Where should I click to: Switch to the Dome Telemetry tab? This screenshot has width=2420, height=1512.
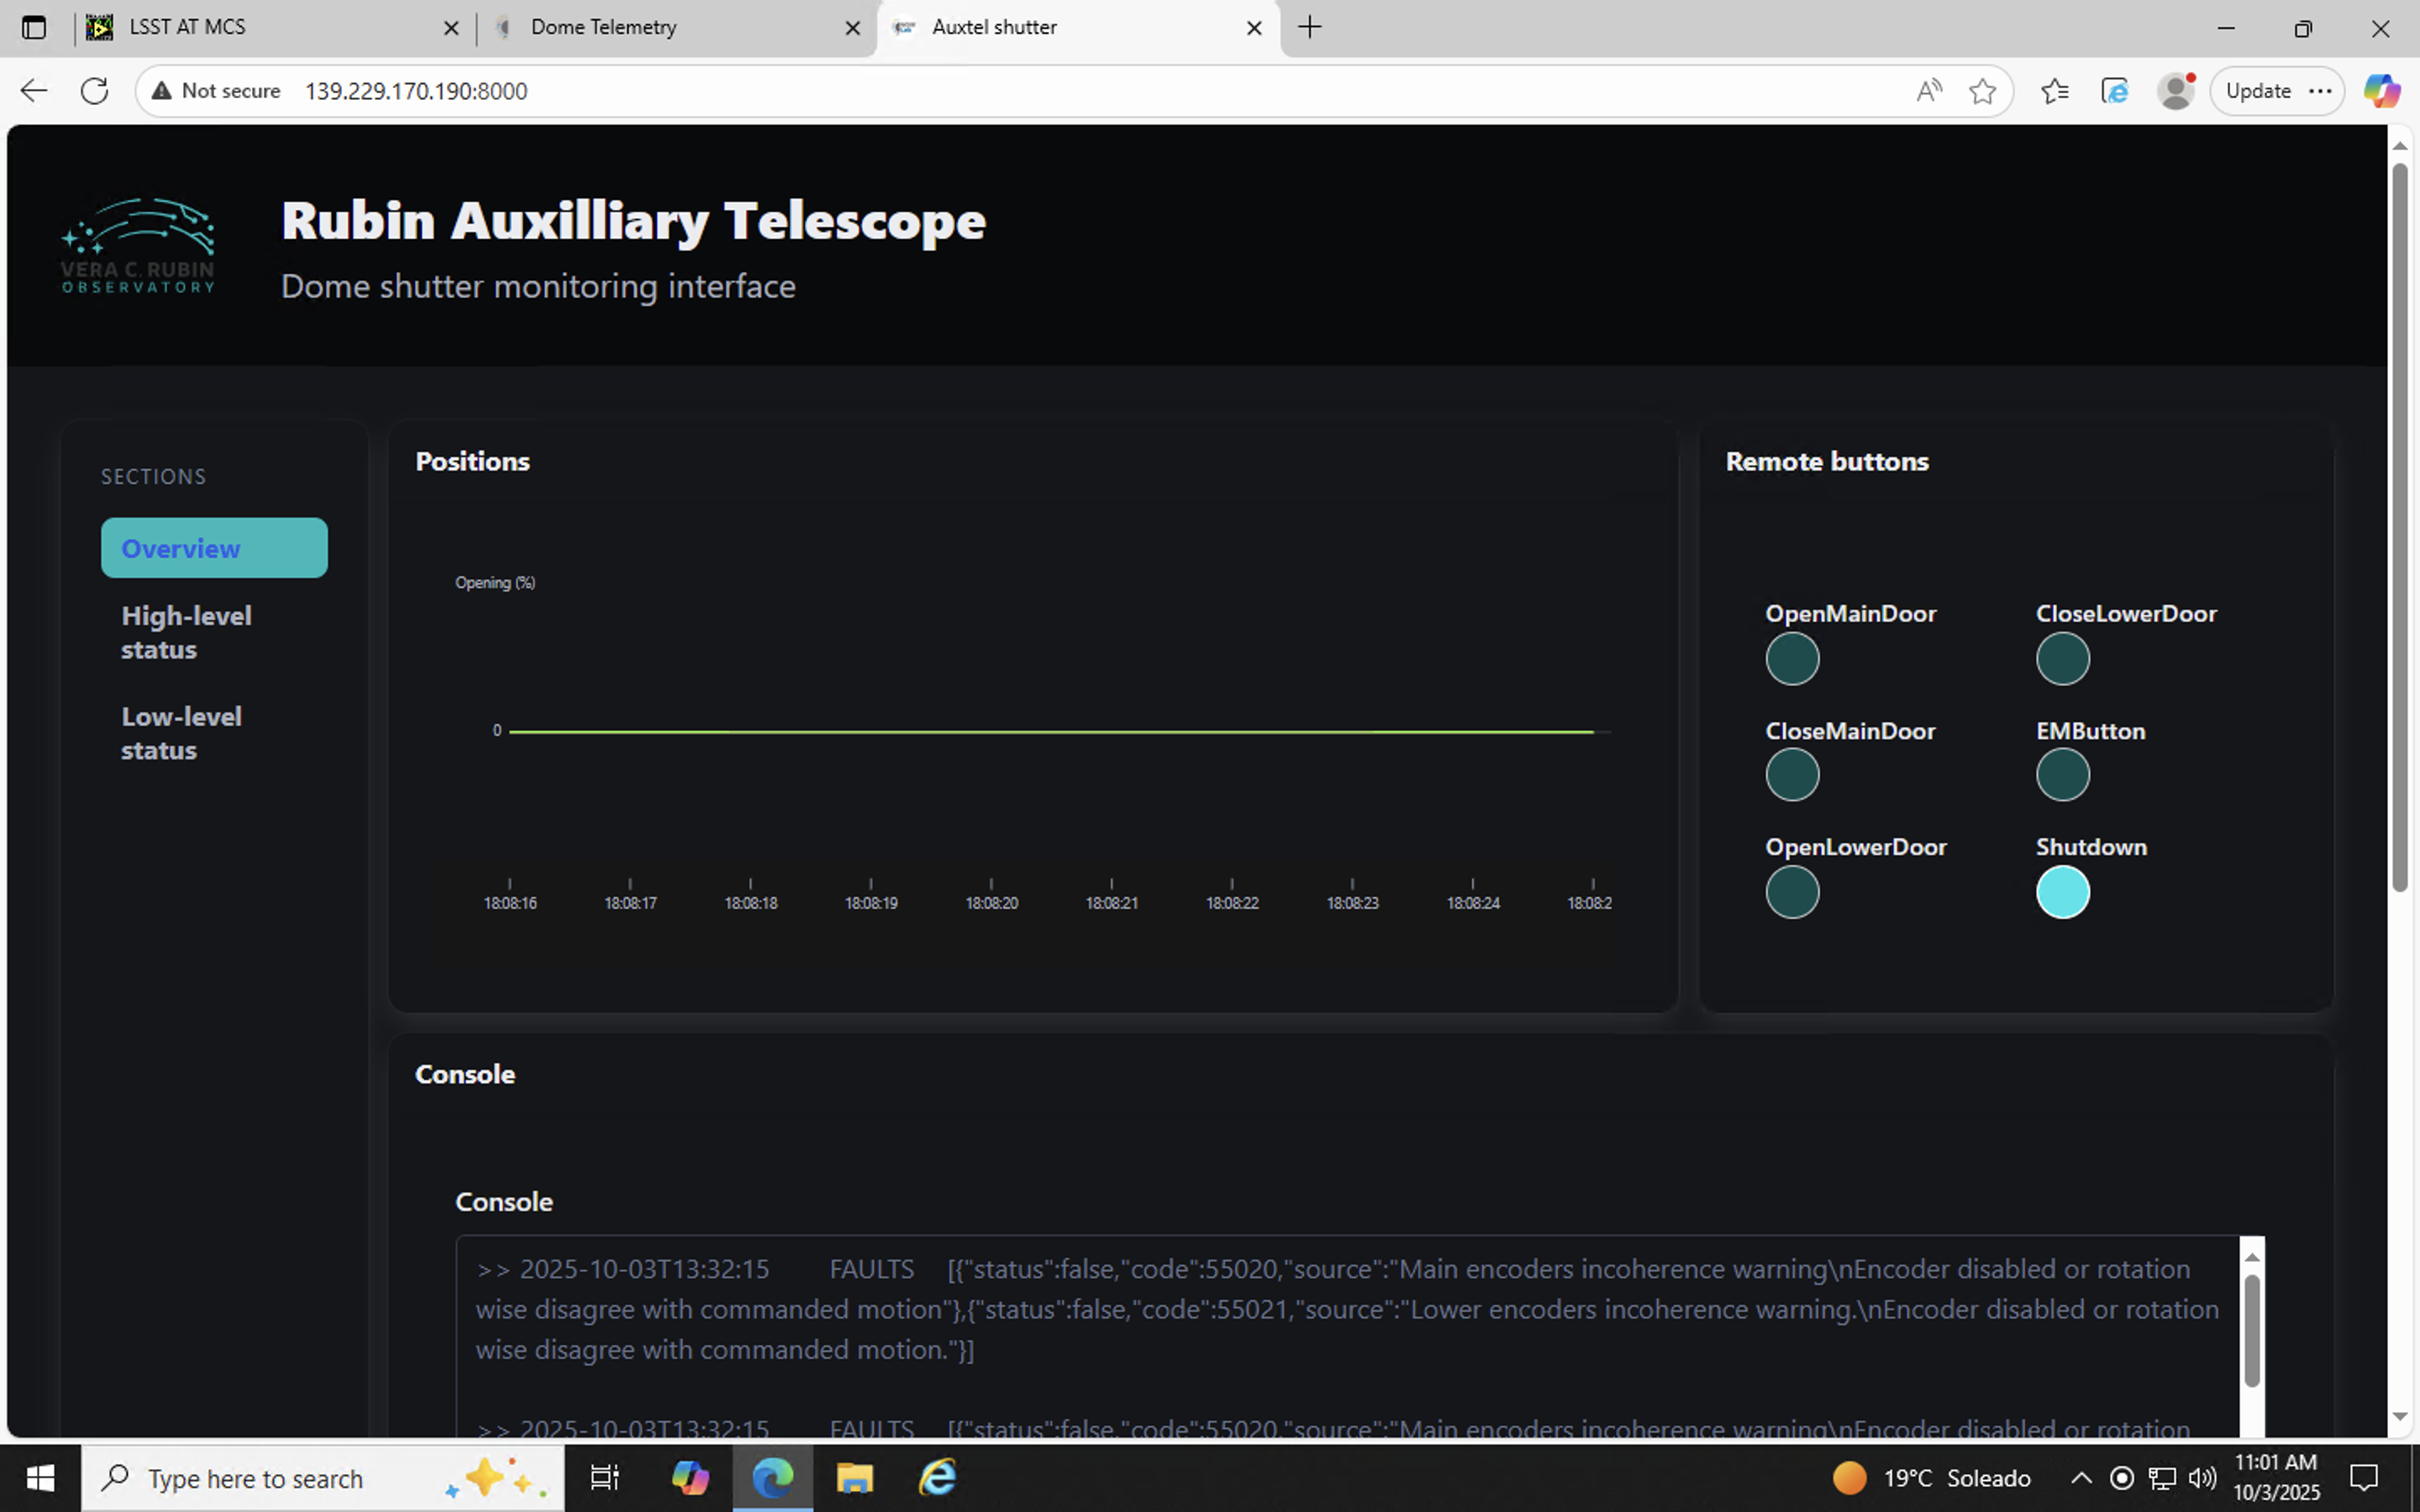click(x=603, y=27)
